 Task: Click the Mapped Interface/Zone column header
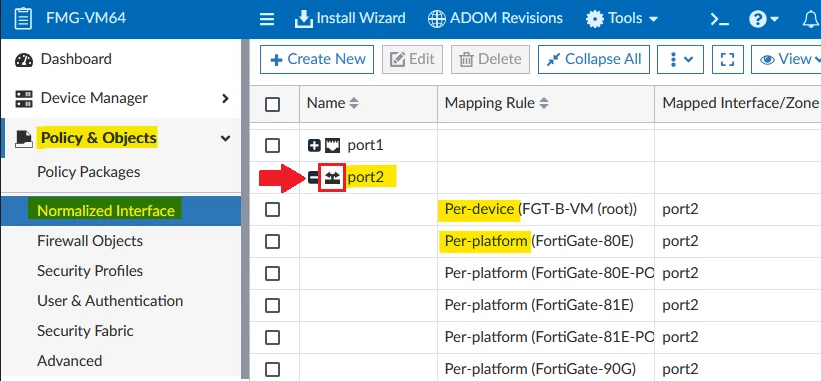click(x=740, y=103)
